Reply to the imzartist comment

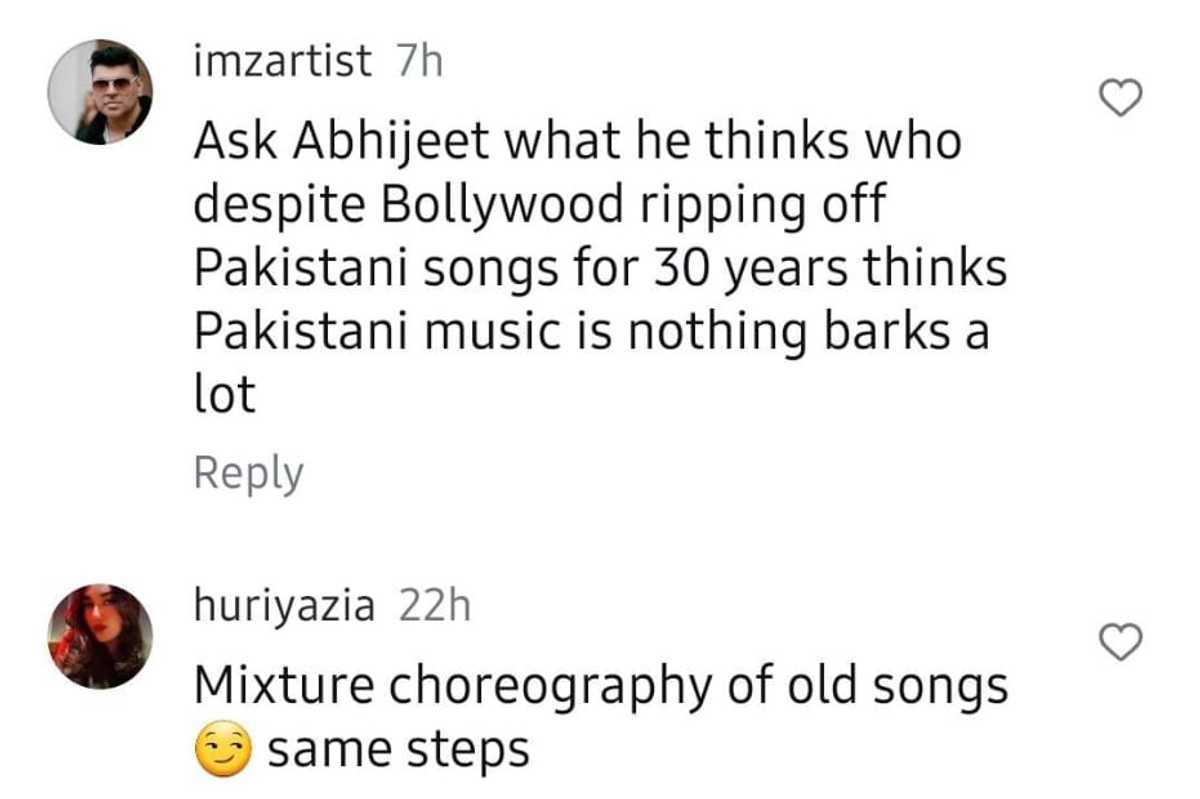[x=248, y=473]
